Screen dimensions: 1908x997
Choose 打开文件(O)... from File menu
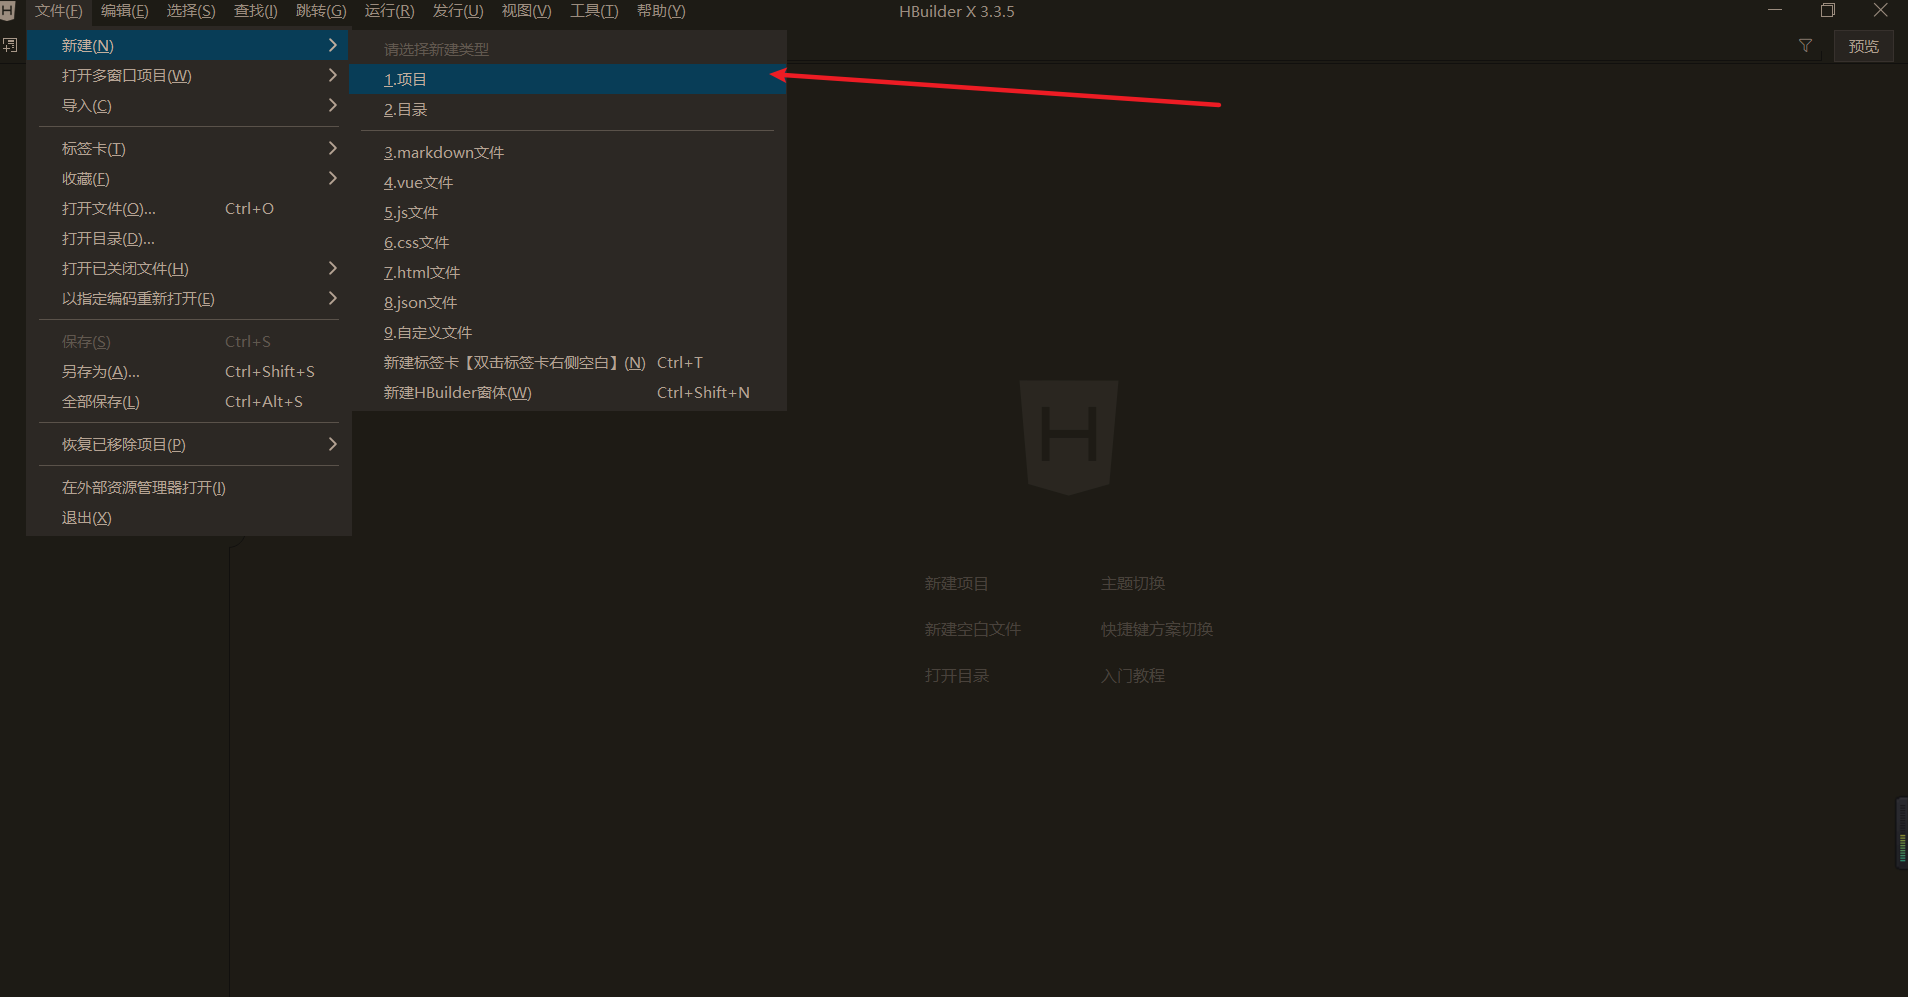click(189, 209)
